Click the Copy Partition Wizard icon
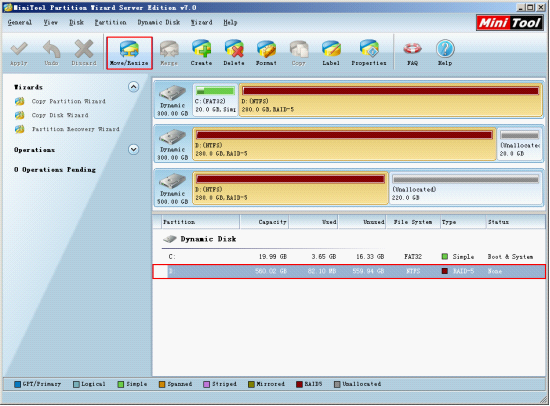Viewport: 550px width, 406px height. point(20,101)
